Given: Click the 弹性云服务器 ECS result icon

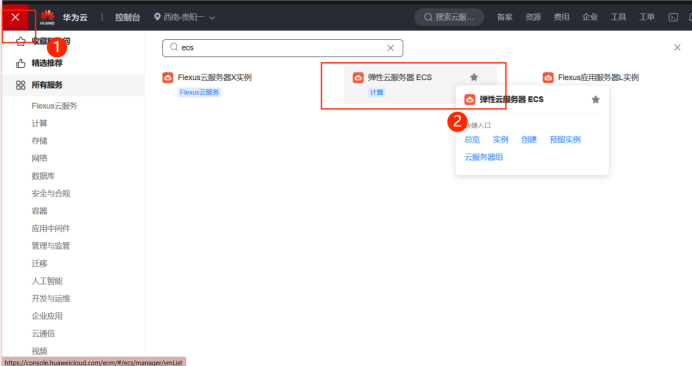Looking at the screenshot, I should pos(358,78).
